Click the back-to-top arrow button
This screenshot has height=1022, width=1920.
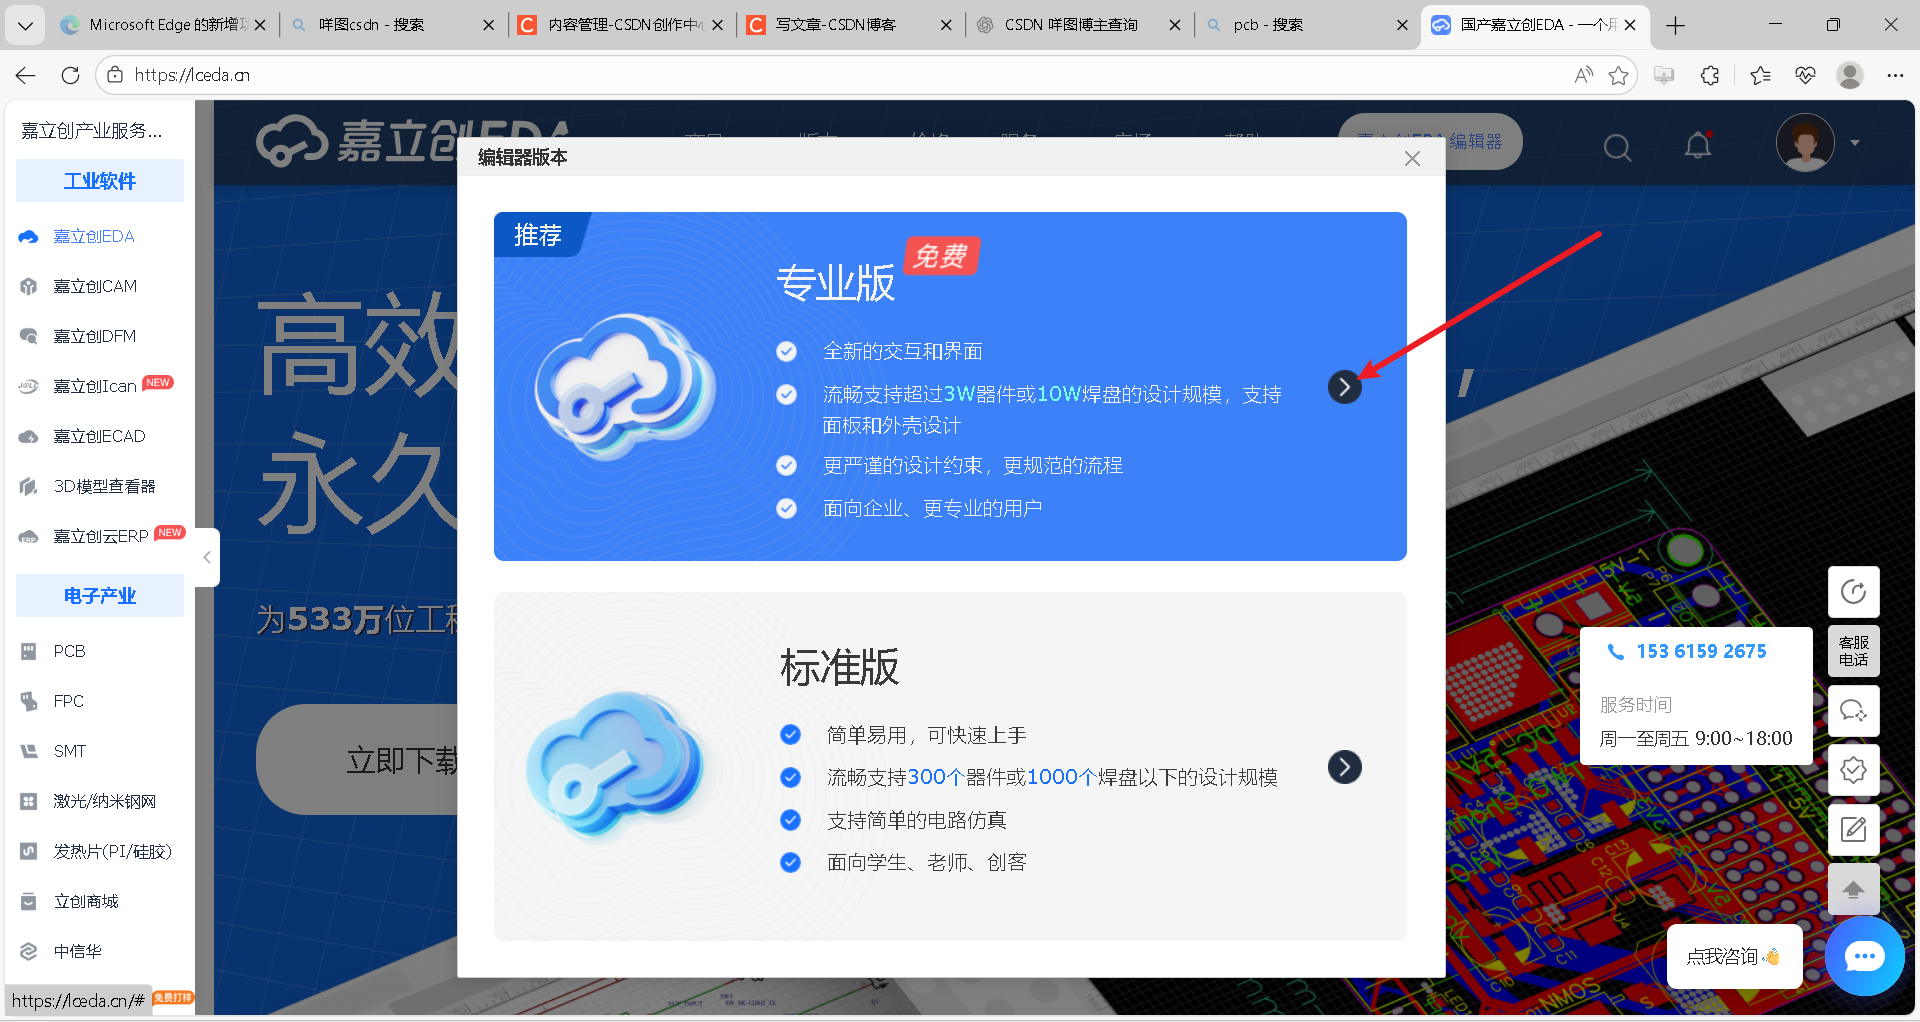[1854, 889]
